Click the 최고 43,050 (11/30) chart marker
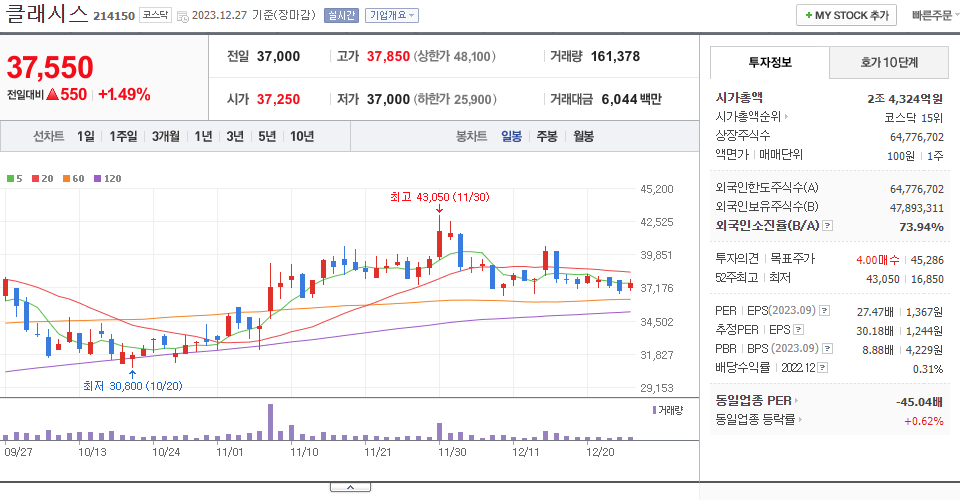 click(440, 197)
